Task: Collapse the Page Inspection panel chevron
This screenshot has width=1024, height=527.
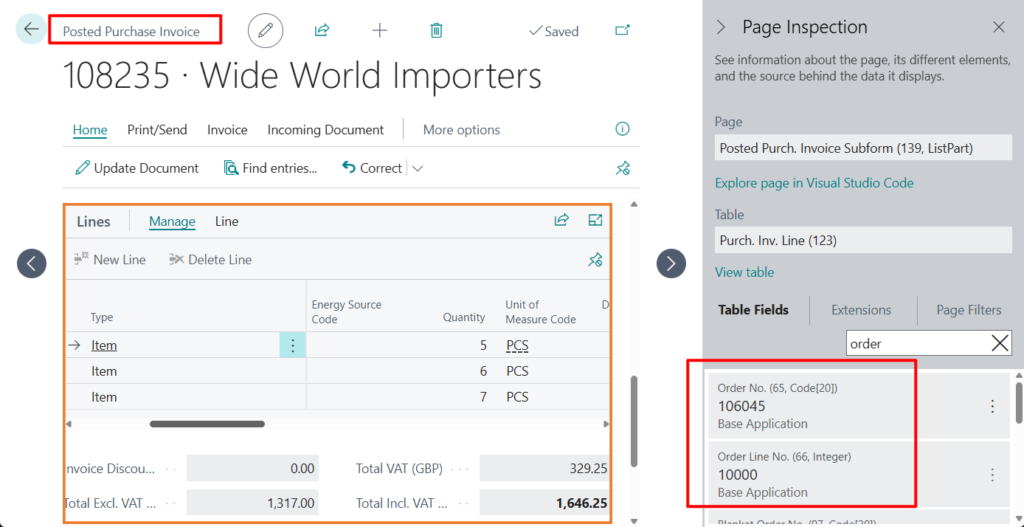Action: [721, 27]
